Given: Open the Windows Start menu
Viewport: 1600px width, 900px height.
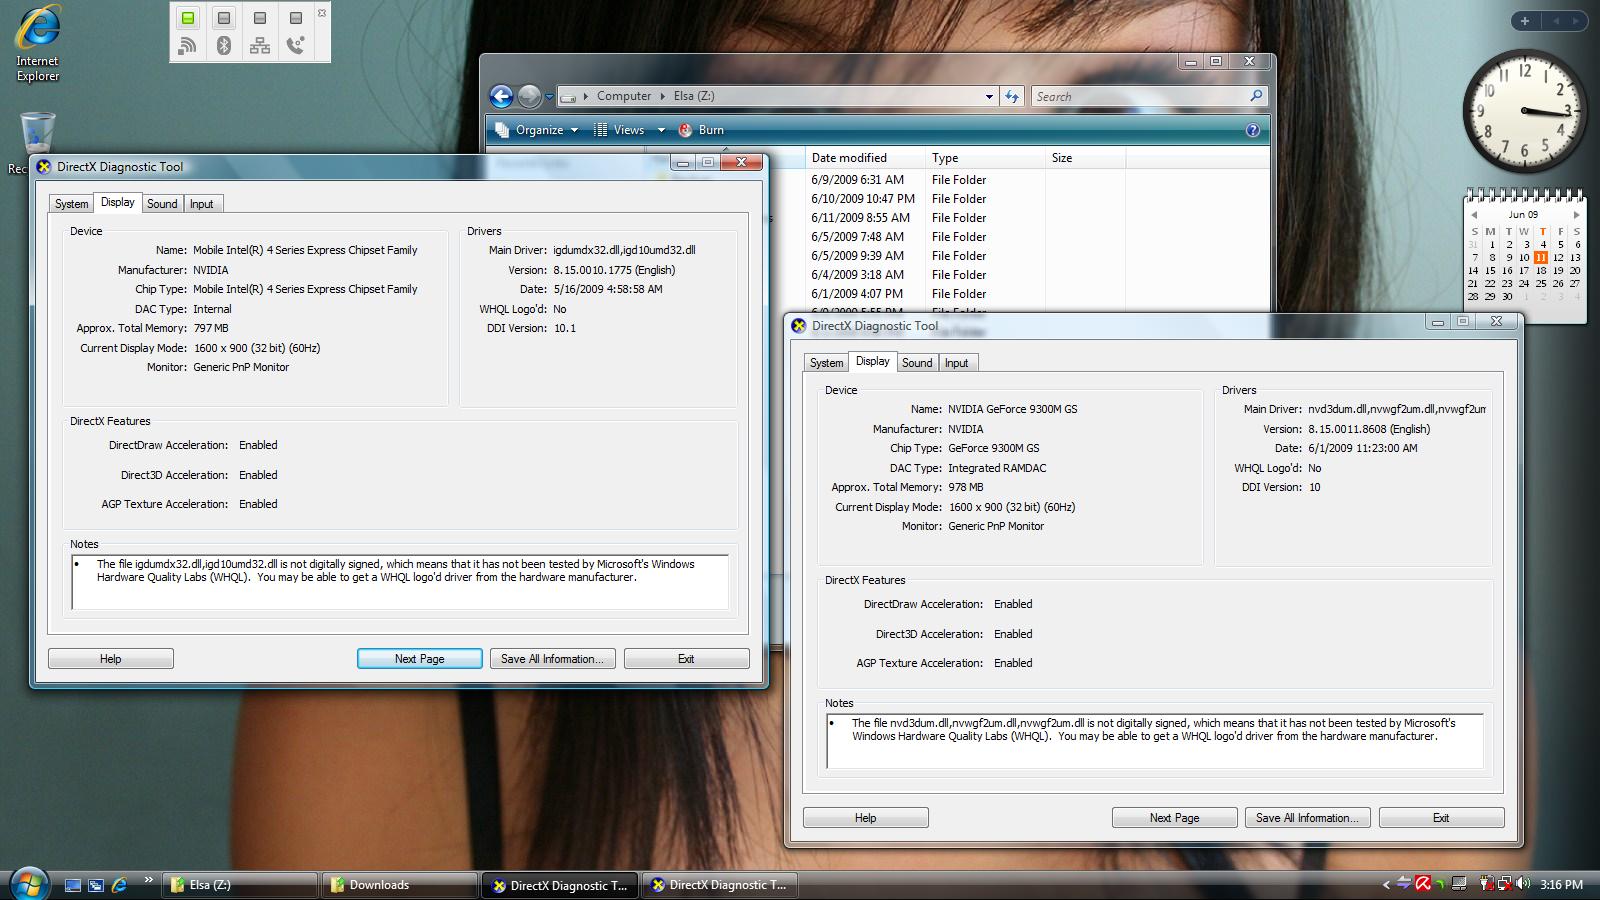Looking at the screenshot, I should (29, 884).
